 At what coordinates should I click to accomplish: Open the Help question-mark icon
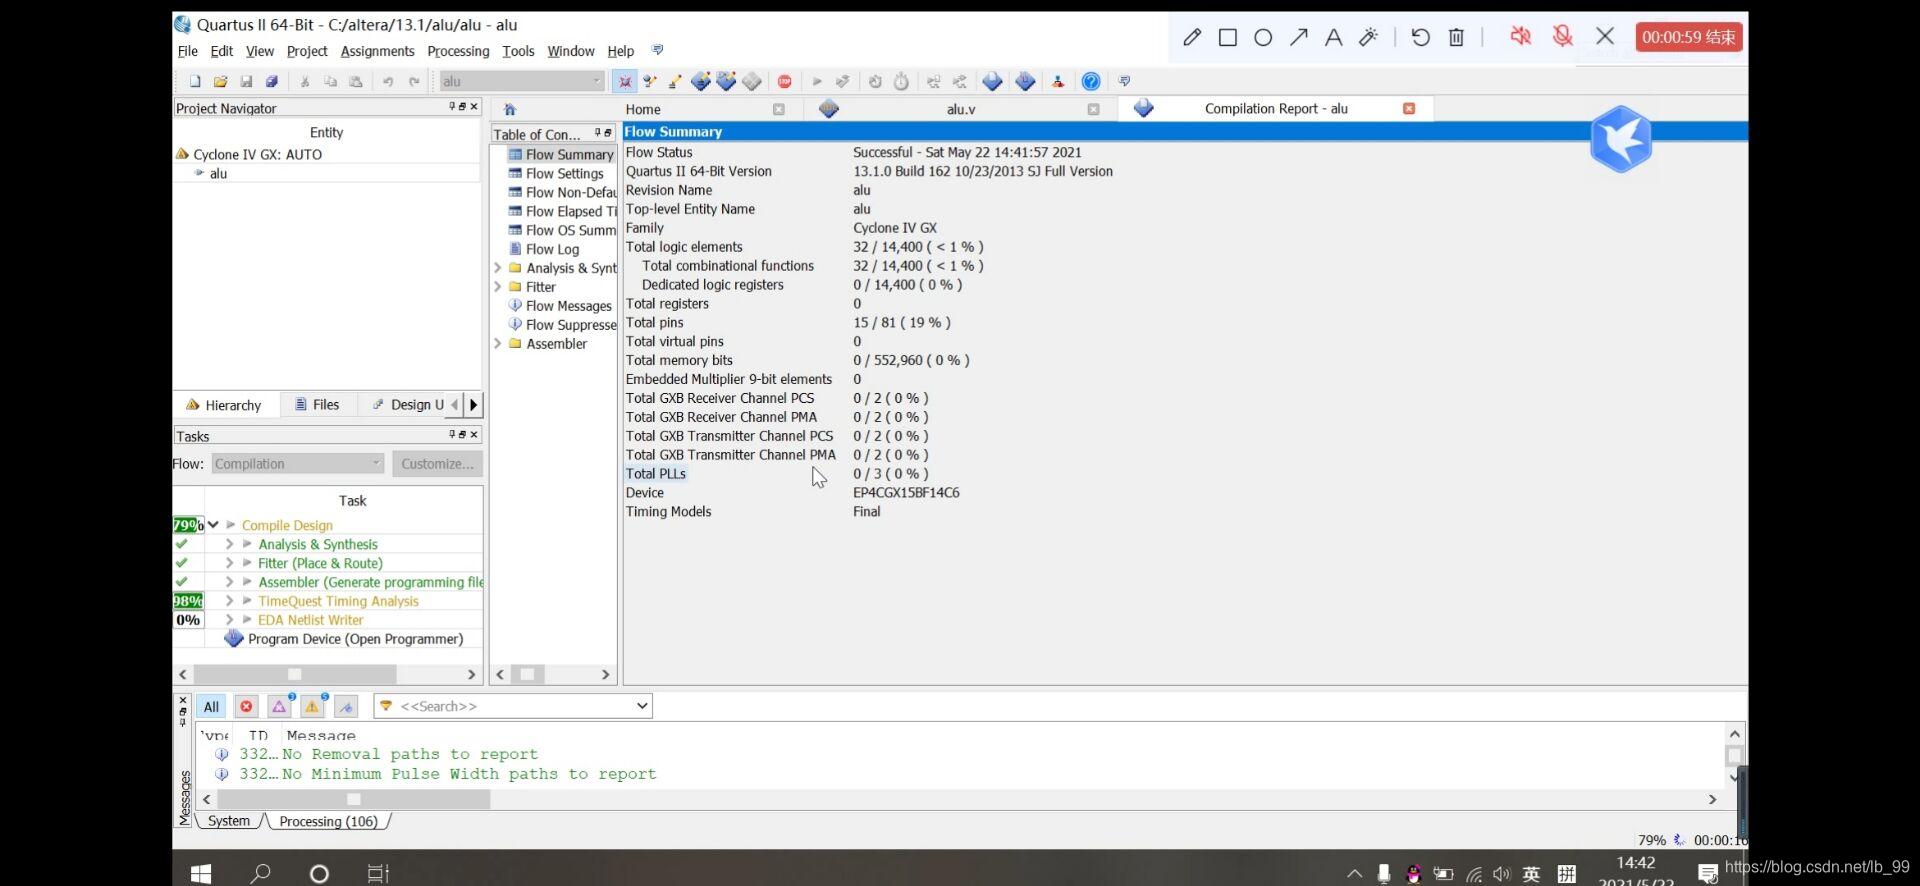click(x=1091, y=81)
